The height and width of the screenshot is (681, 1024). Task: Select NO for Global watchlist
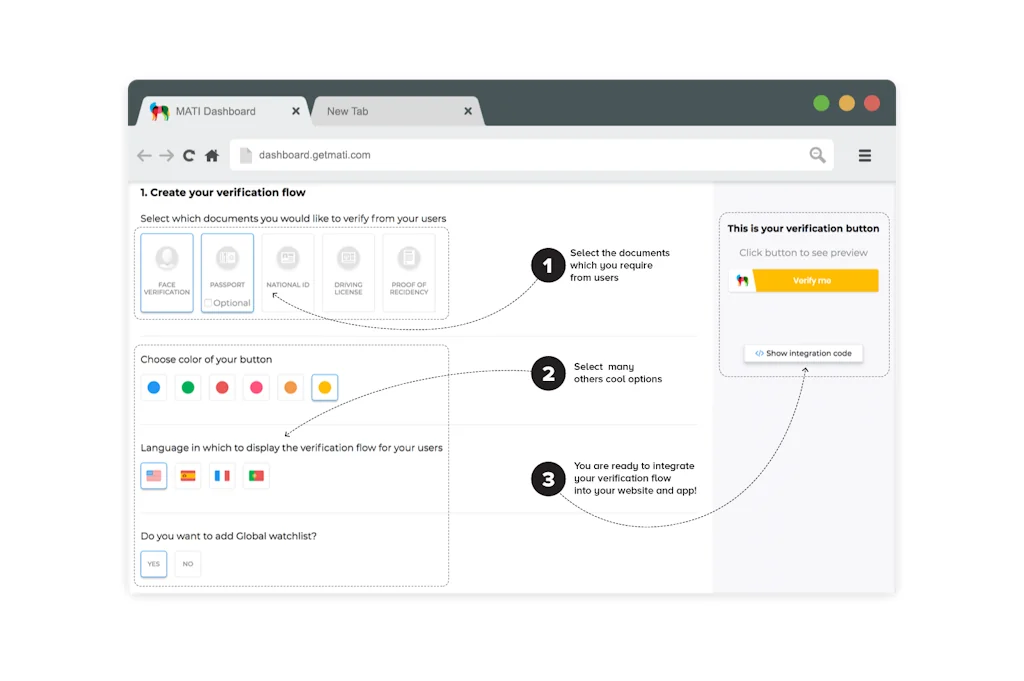pos(188,564)
